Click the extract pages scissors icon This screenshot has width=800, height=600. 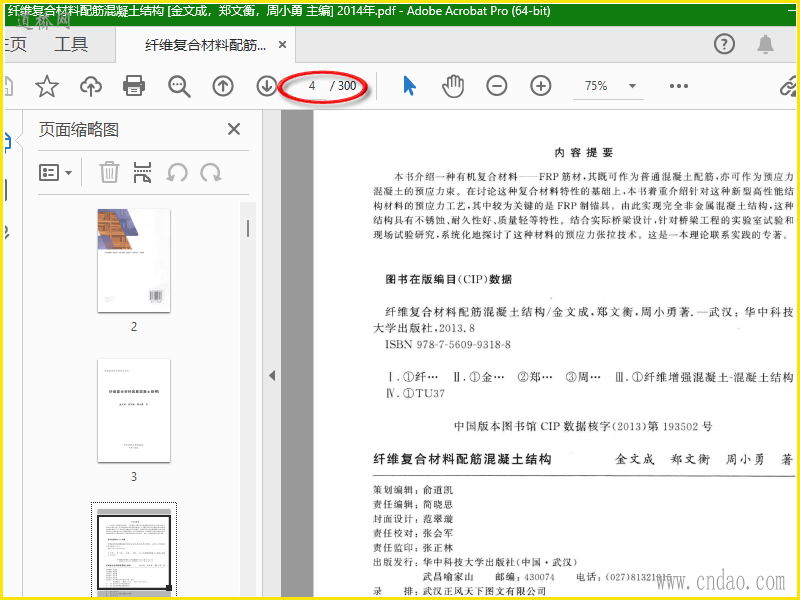tap(142, 172)
